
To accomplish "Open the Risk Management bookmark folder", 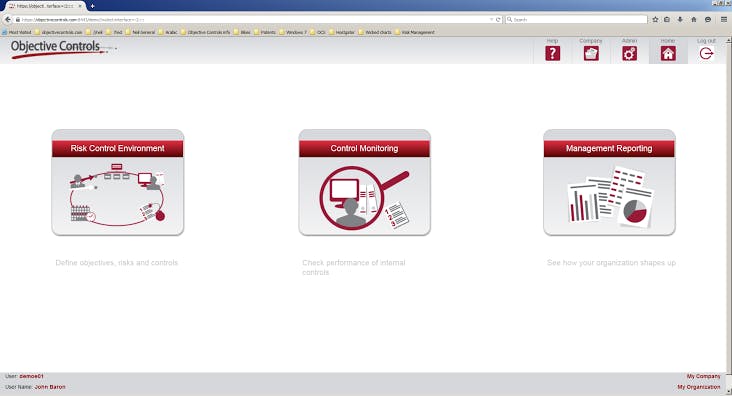I will (415, 32).
